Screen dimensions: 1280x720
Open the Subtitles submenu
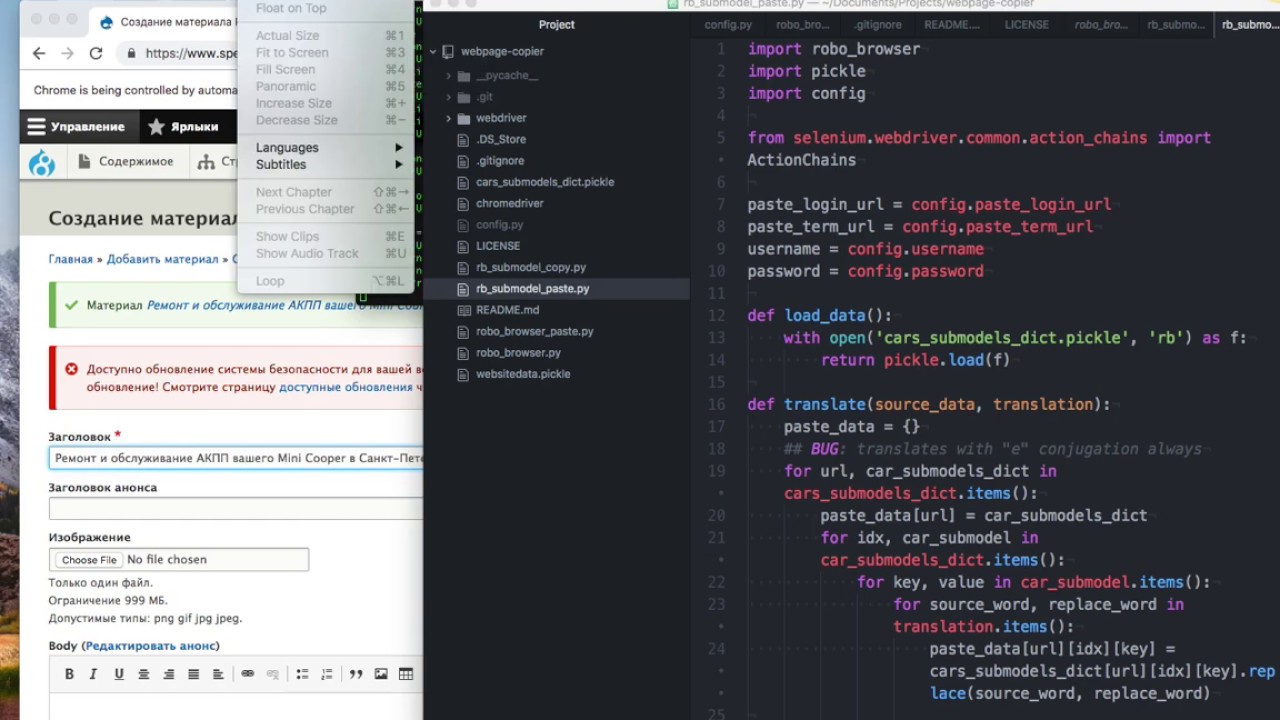326,164
